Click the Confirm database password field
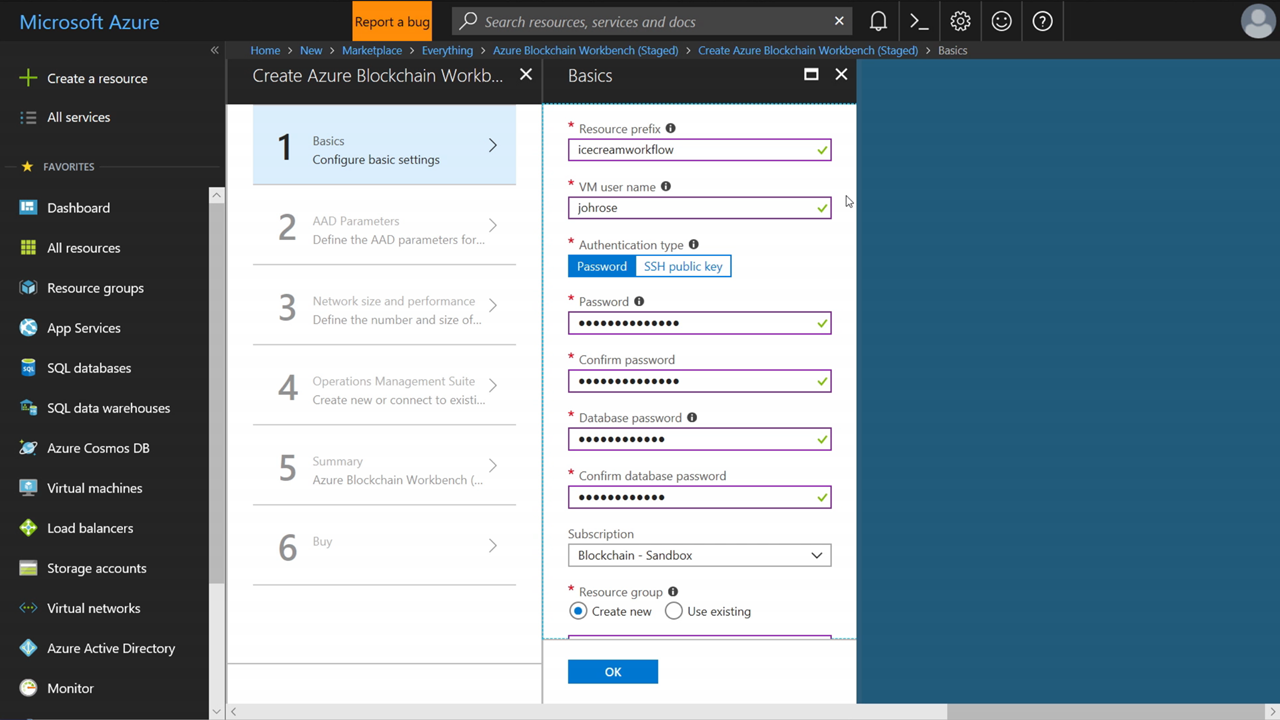The height and width of the screenshot is (720, 1280). [x=699, y=497]
